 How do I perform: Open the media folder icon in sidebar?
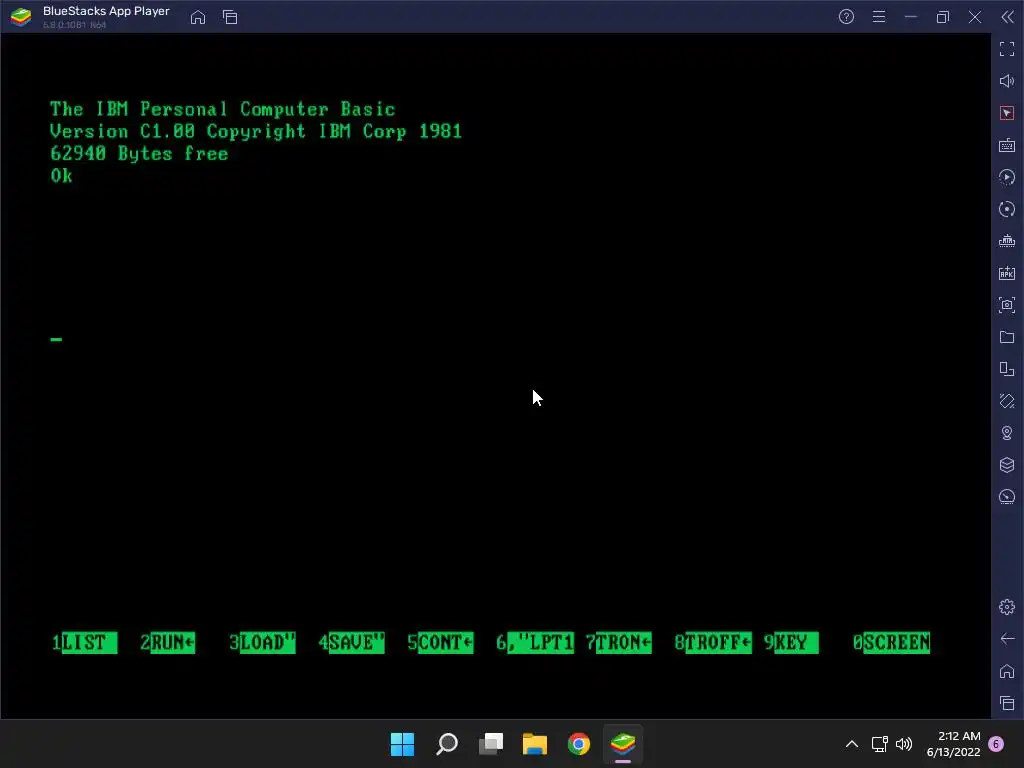pyautogui.click(x=1006, y=337)
